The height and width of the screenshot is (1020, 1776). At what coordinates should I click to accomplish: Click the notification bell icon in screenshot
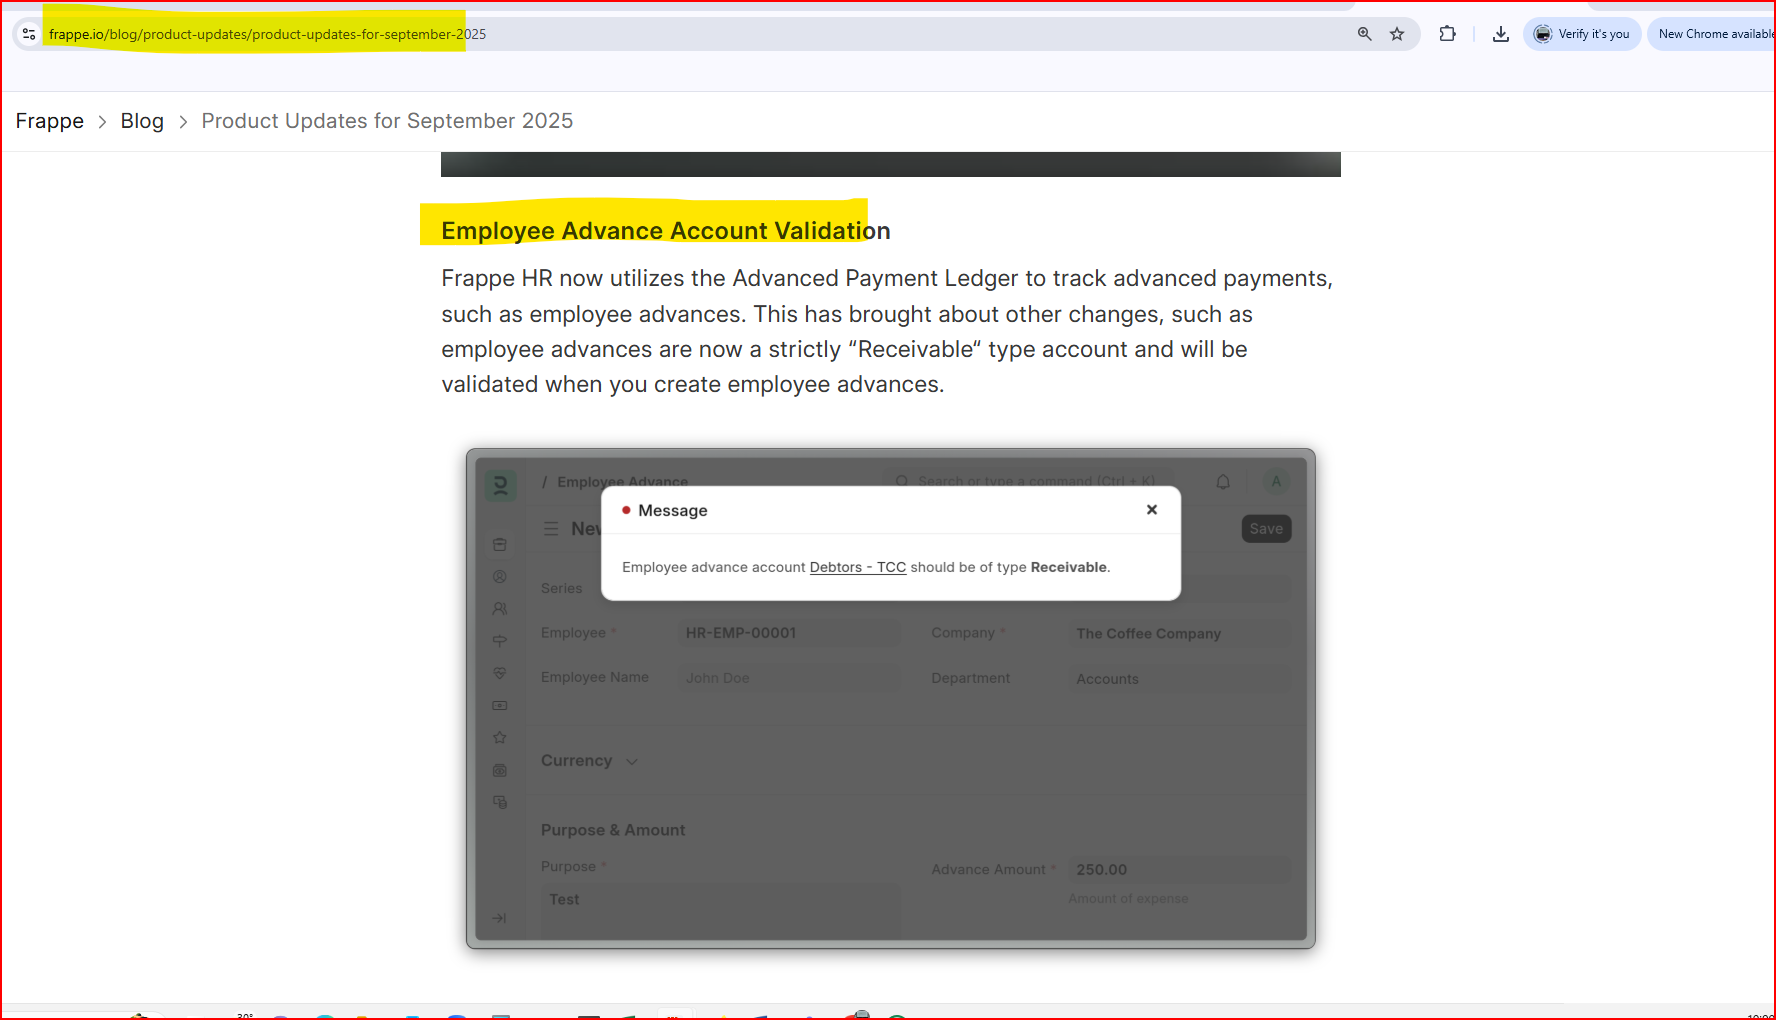coord(1222,482)
